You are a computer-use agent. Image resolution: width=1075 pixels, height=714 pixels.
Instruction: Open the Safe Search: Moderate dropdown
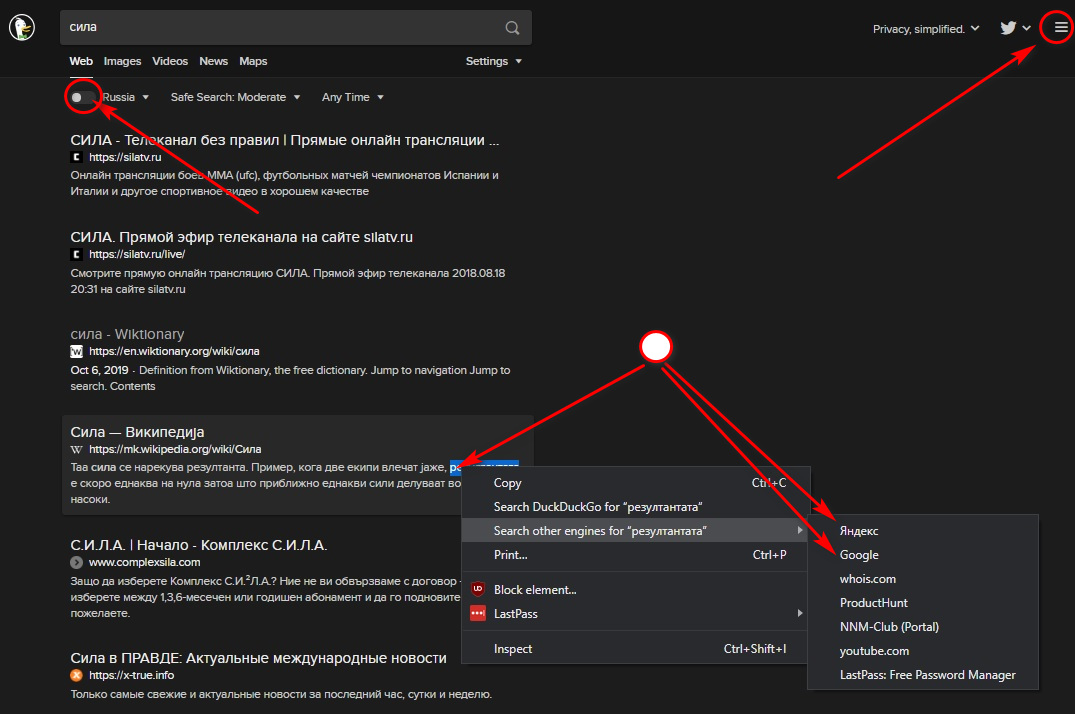(235, 97)
